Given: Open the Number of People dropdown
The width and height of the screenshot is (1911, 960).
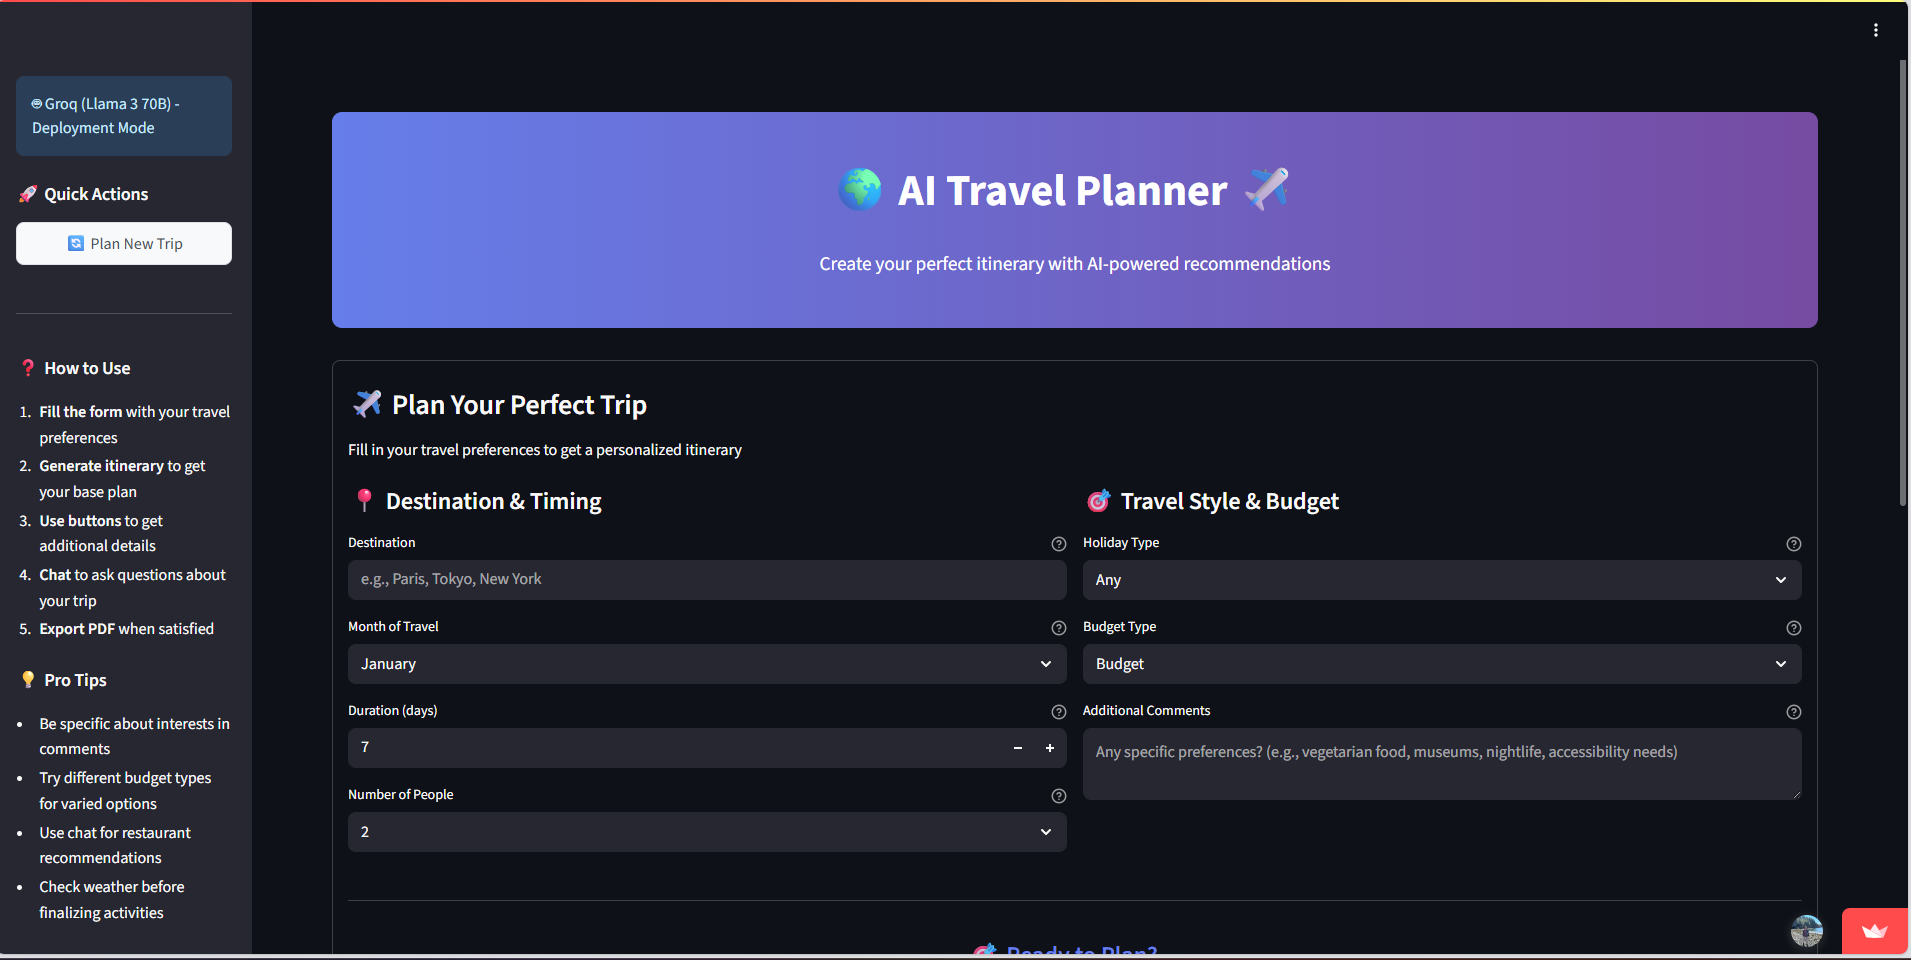Looking at the screenshot, I should [x=707, y=832].
